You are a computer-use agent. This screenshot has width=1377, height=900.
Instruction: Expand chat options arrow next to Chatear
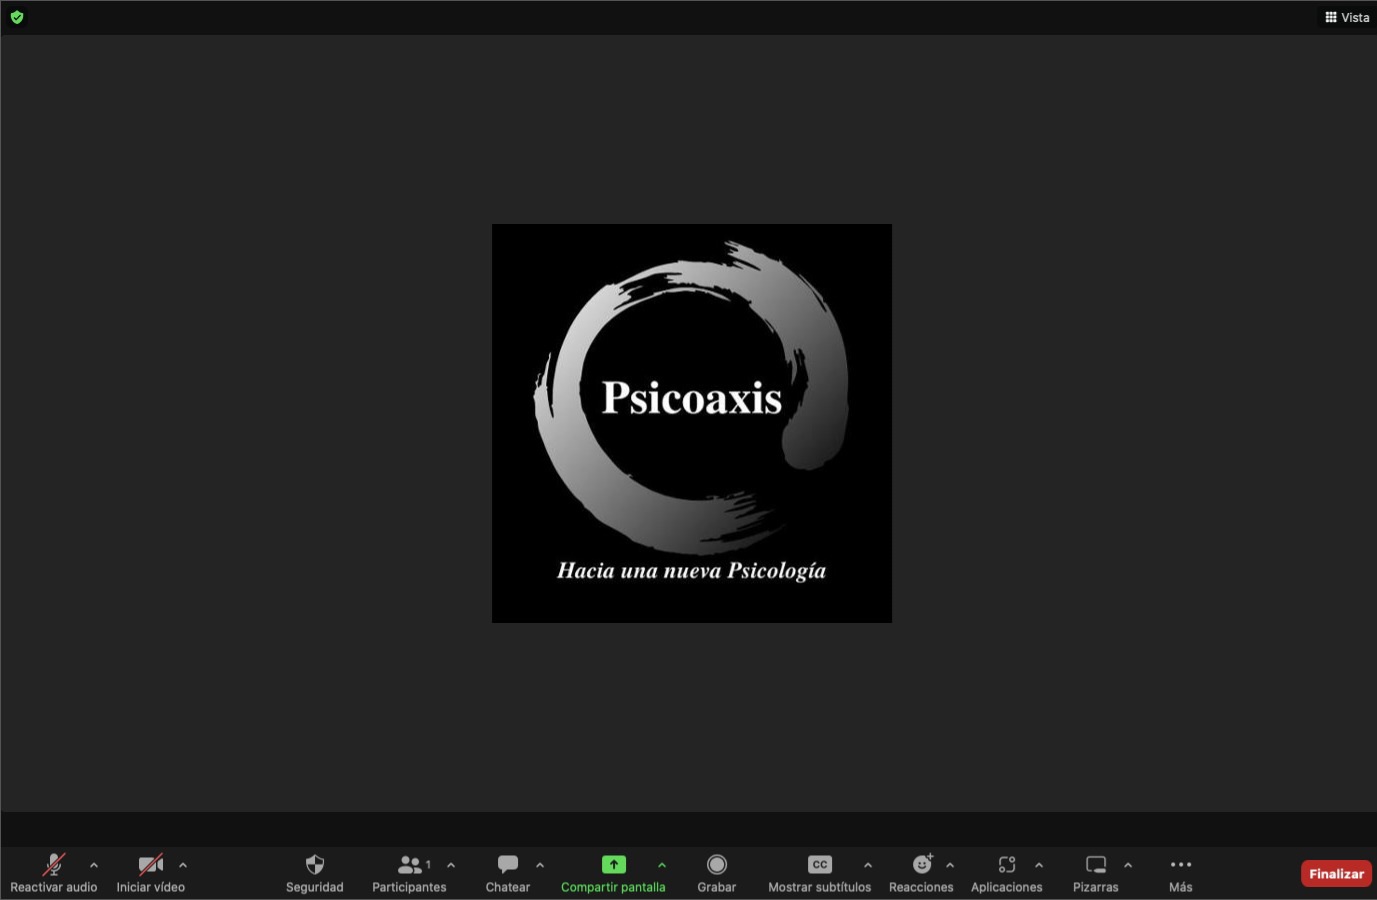coord(540,865)
